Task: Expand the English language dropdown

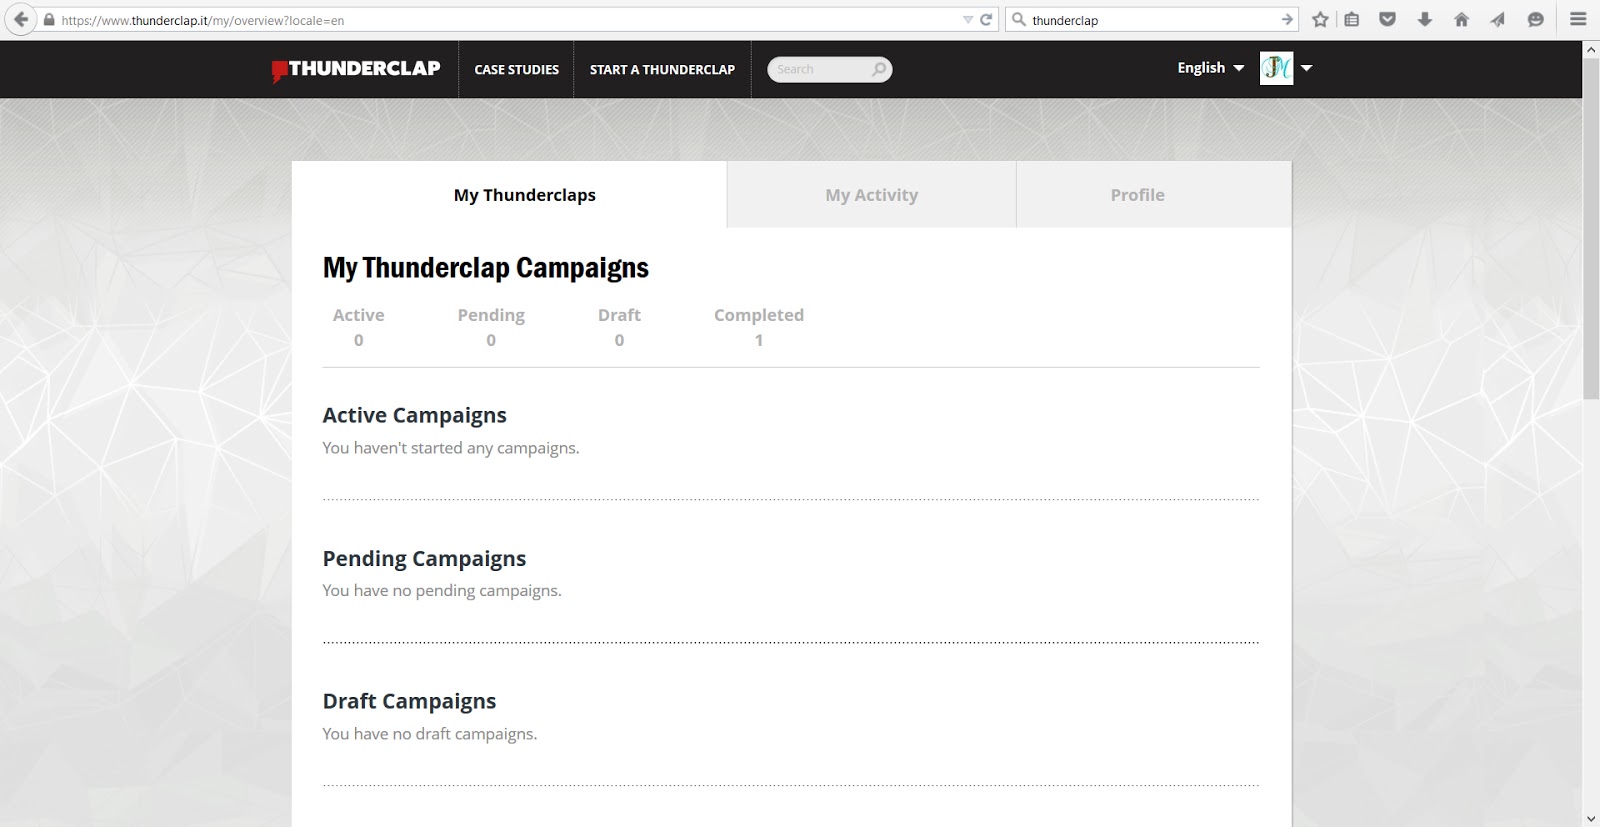Action: tap(1210, 68)
